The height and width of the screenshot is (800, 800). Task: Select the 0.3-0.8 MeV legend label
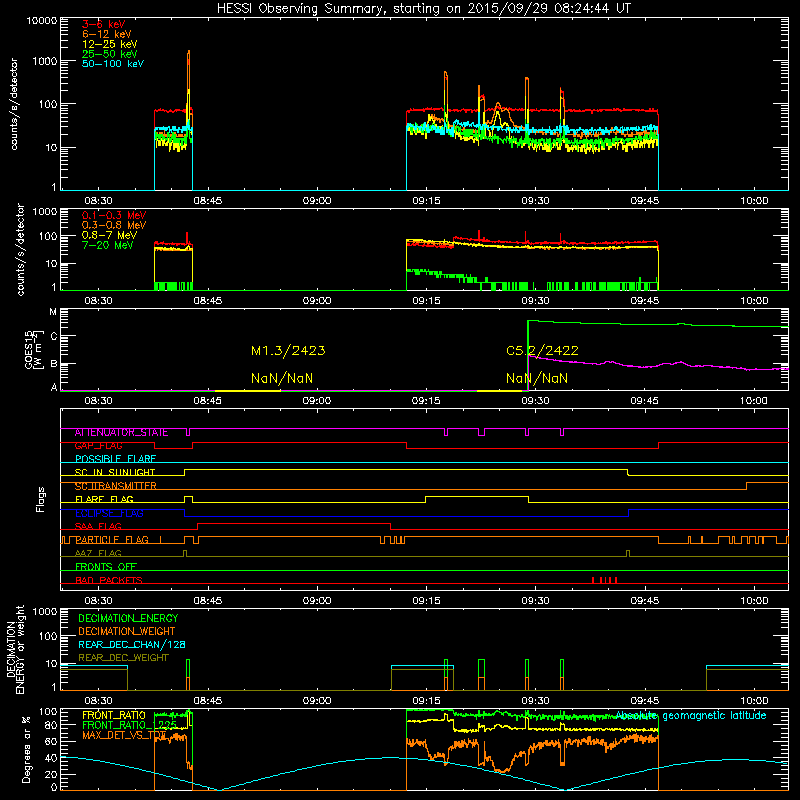click(114, 225)
